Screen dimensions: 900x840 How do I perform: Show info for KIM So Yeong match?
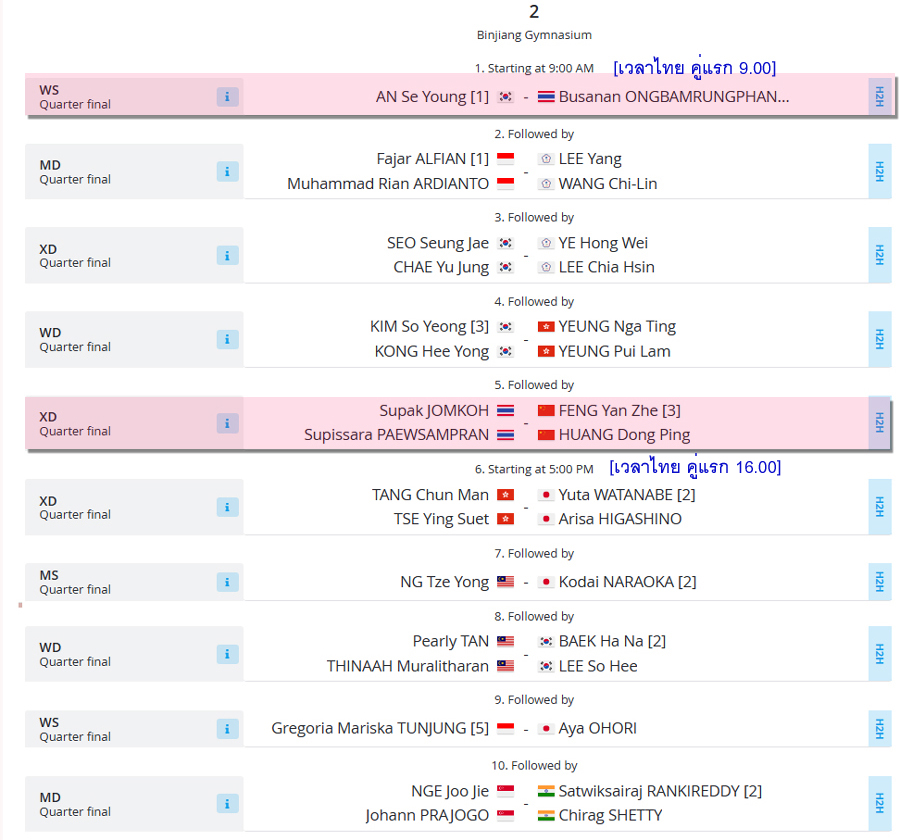(x=227, y=339)
